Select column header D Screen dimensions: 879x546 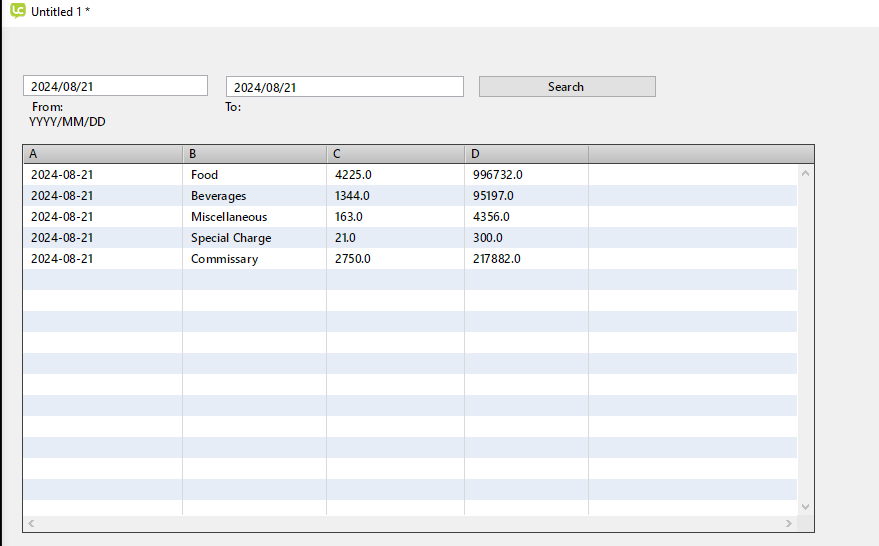pos(526,154)
